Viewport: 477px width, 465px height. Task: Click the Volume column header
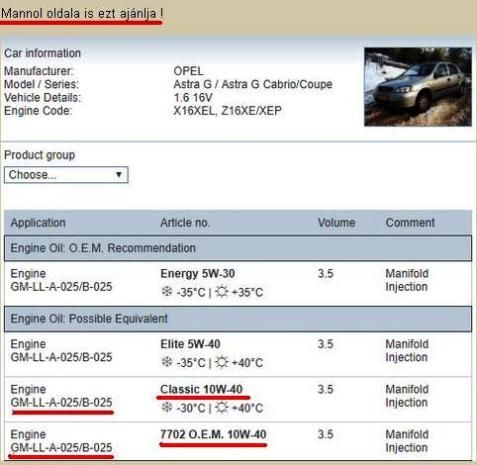coord(336,223)
